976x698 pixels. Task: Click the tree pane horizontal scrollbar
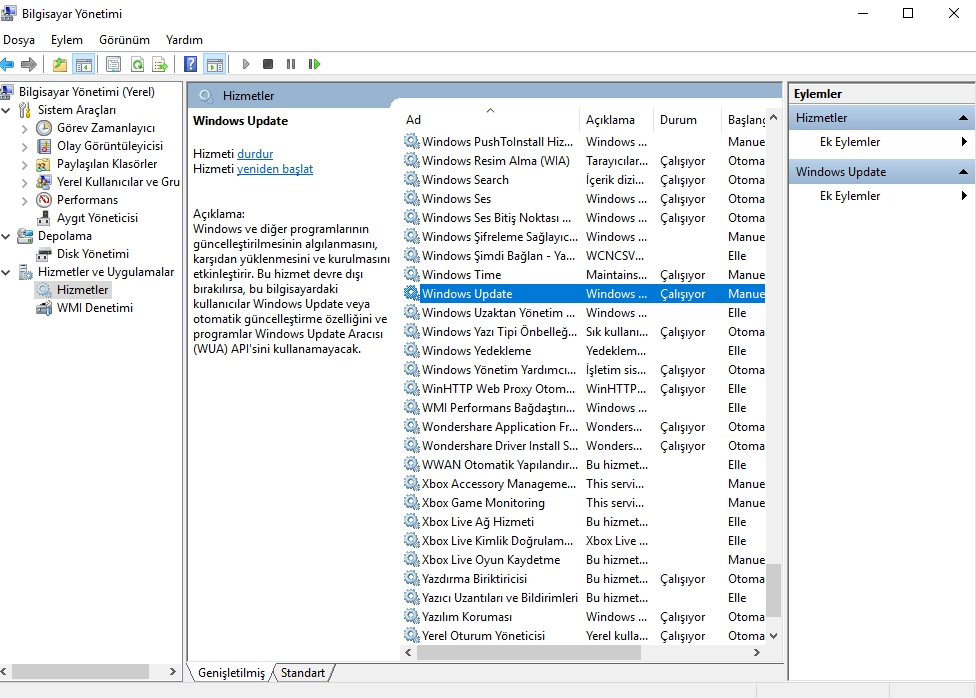(80, 671)
